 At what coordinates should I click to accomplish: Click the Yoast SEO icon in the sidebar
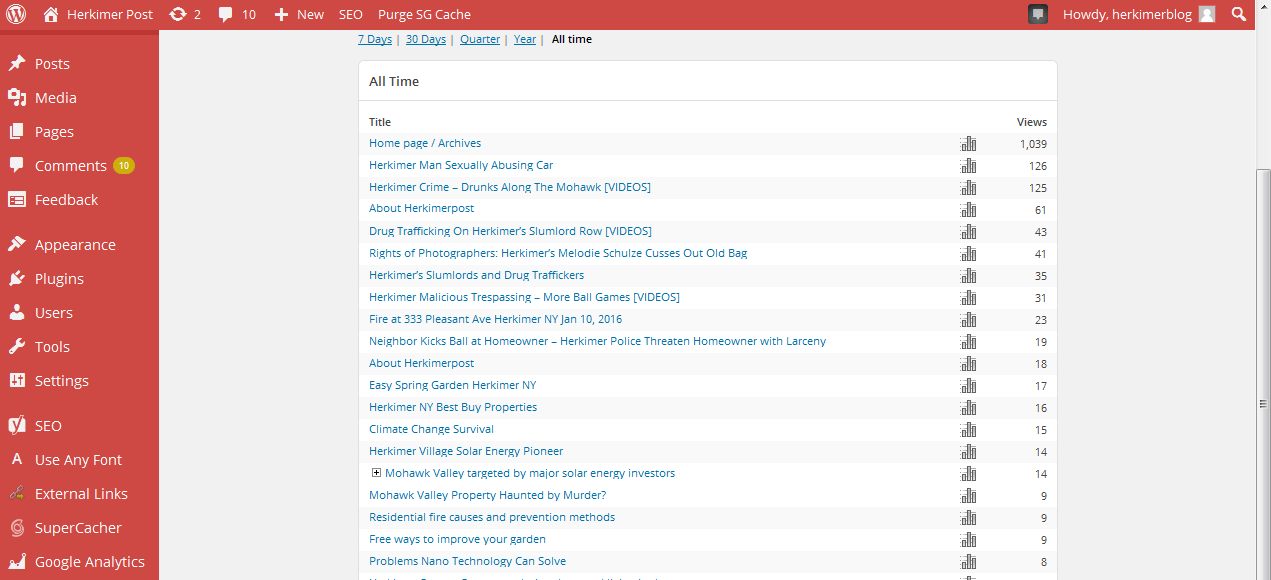17,426
